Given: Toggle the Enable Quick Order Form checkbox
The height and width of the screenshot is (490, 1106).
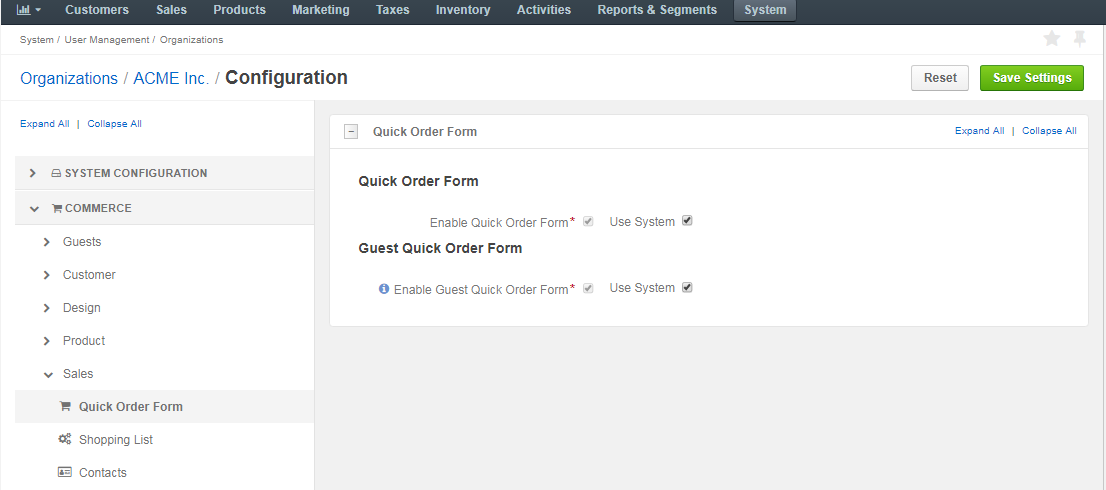Looking at the screenshot, I should [x=588, y=221].
